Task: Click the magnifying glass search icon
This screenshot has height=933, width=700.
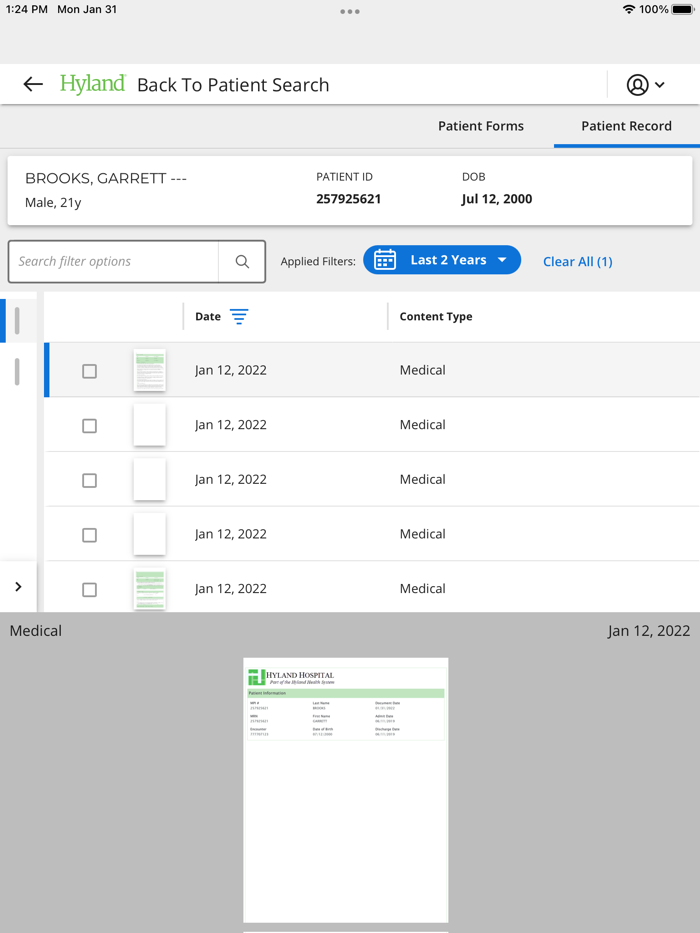Action: point(242,261)
